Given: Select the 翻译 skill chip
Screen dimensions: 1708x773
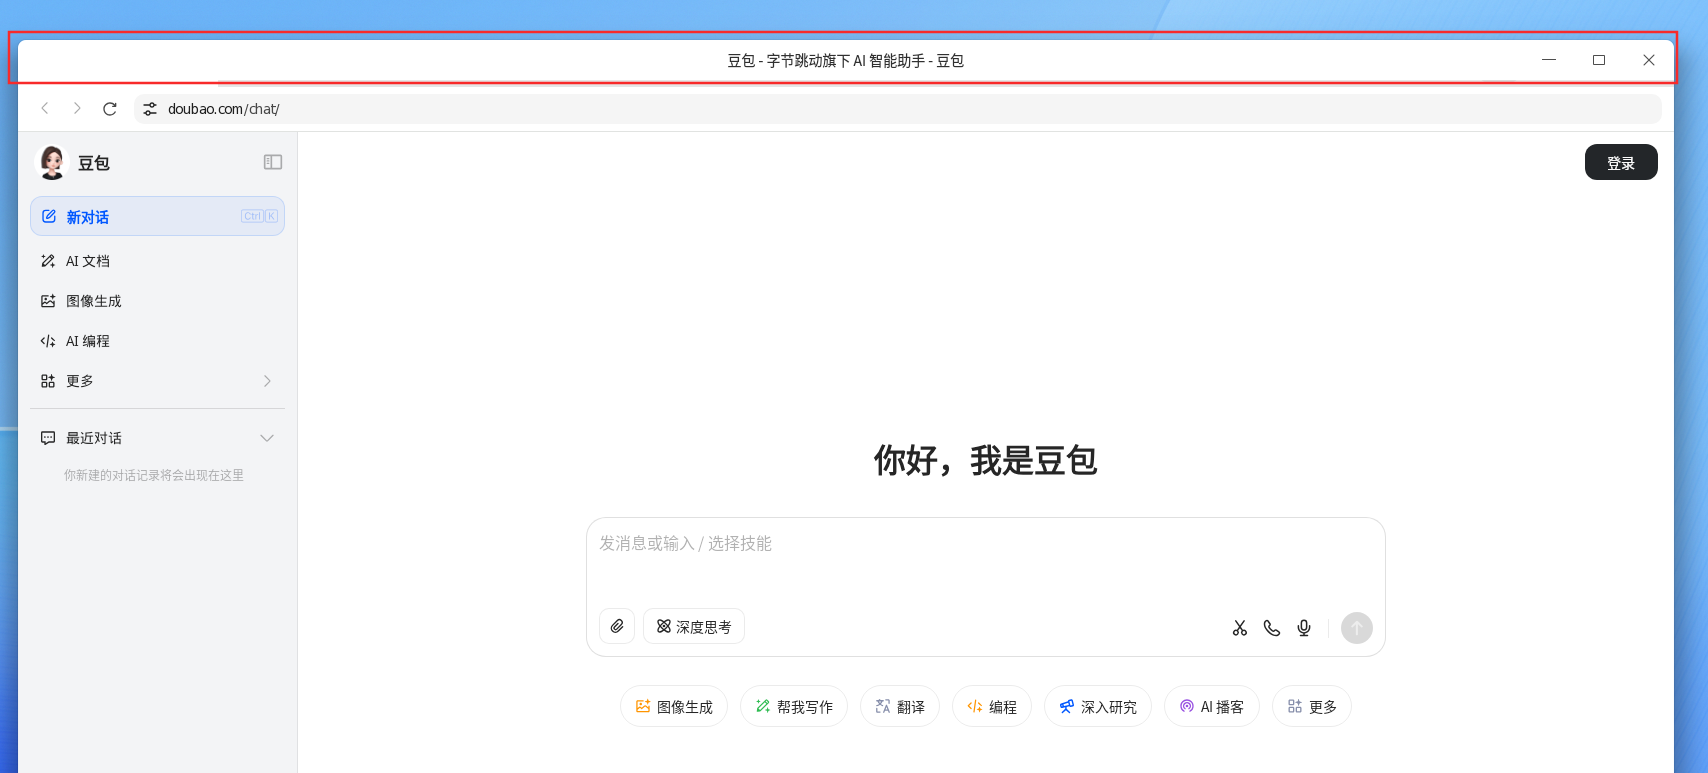Looking at the screenshot, I should click(x=900, y=706).
